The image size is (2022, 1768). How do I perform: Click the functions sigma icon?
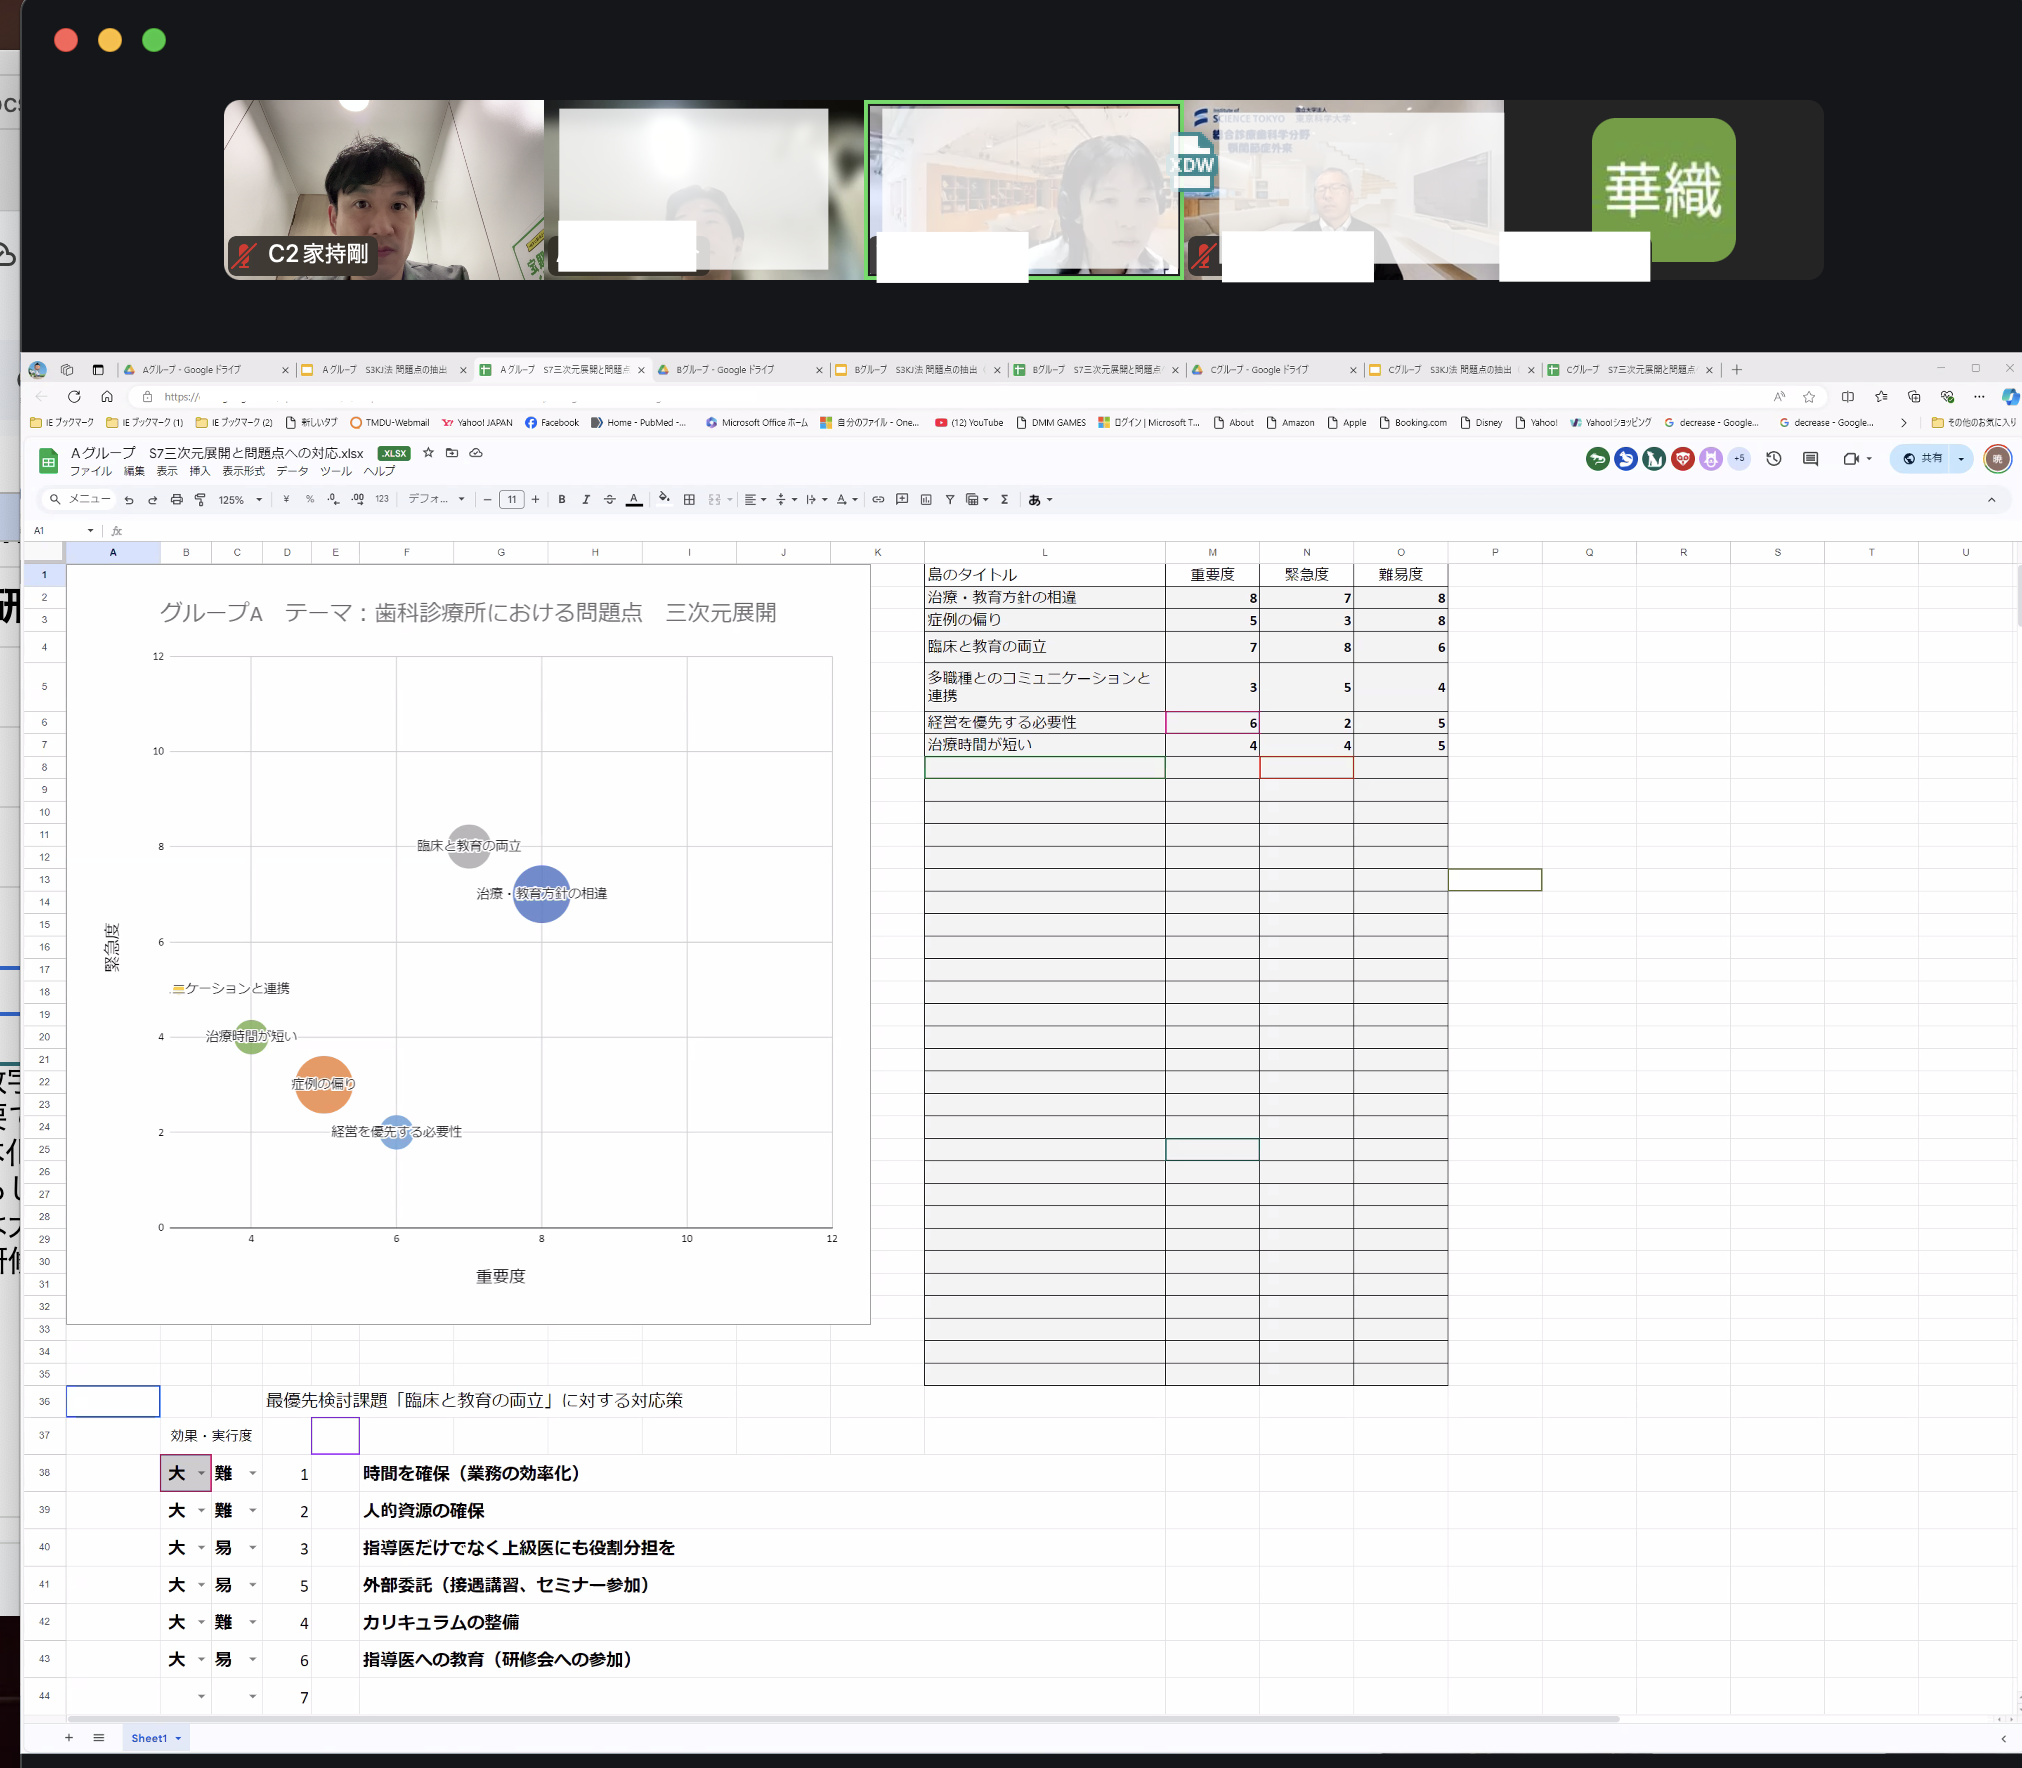tap(1004, 500)
